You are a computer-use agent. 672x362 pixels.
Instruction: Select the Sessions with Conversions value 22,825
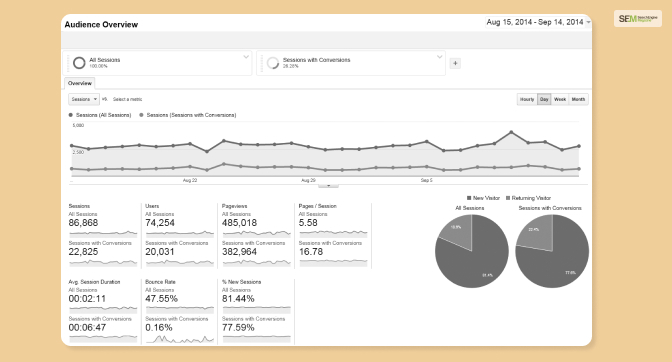[83, 251]
